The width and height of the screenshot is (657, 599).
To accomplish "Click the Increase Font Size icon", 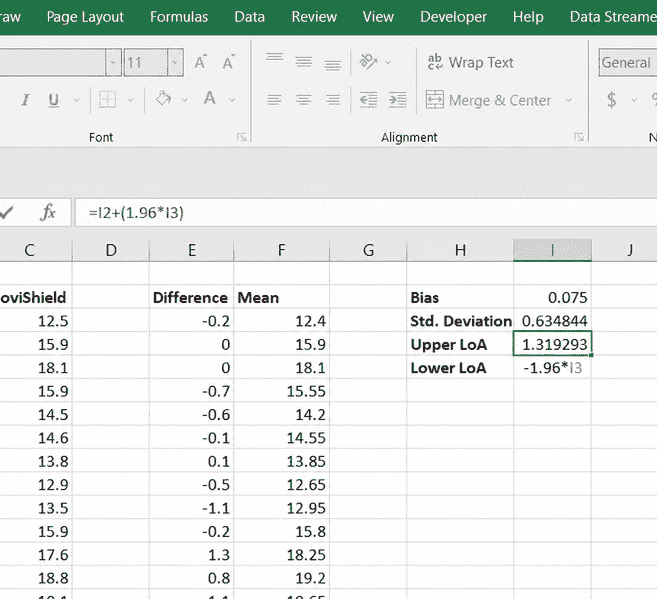I will pos(201,62).
